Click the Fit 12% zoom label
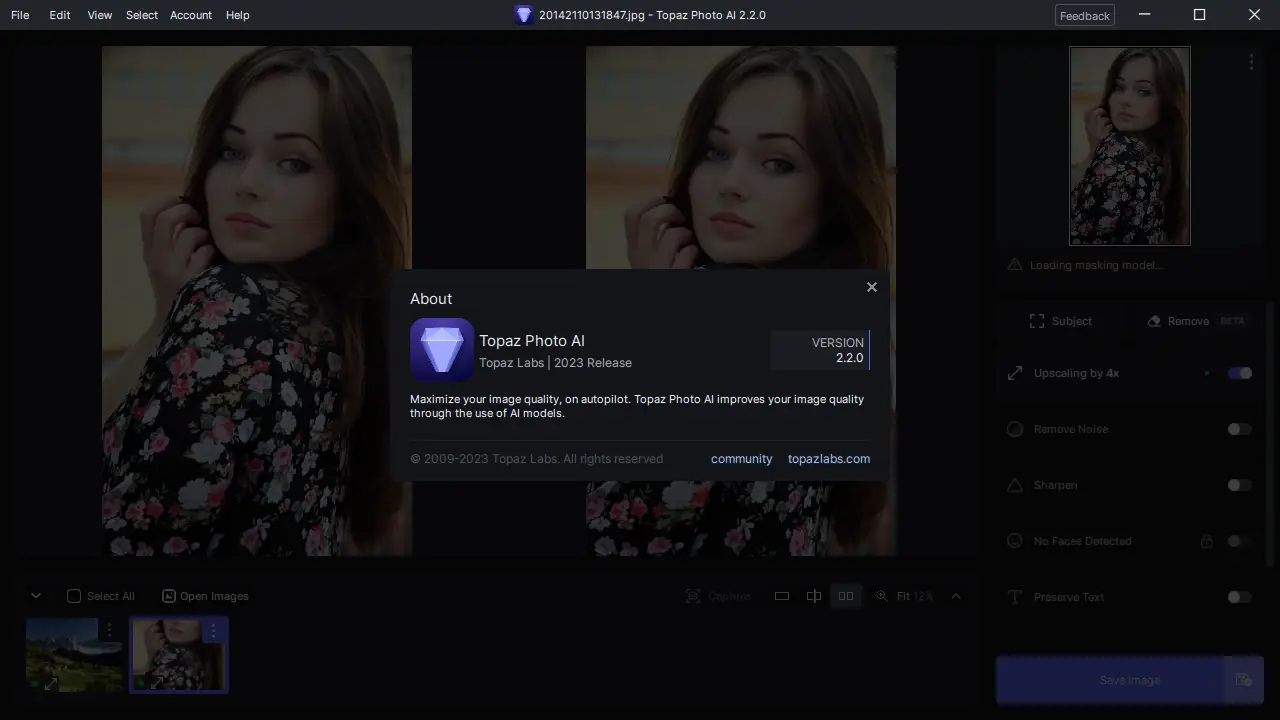This screenshot has width=1280, height=720. (x=915, y=596)
